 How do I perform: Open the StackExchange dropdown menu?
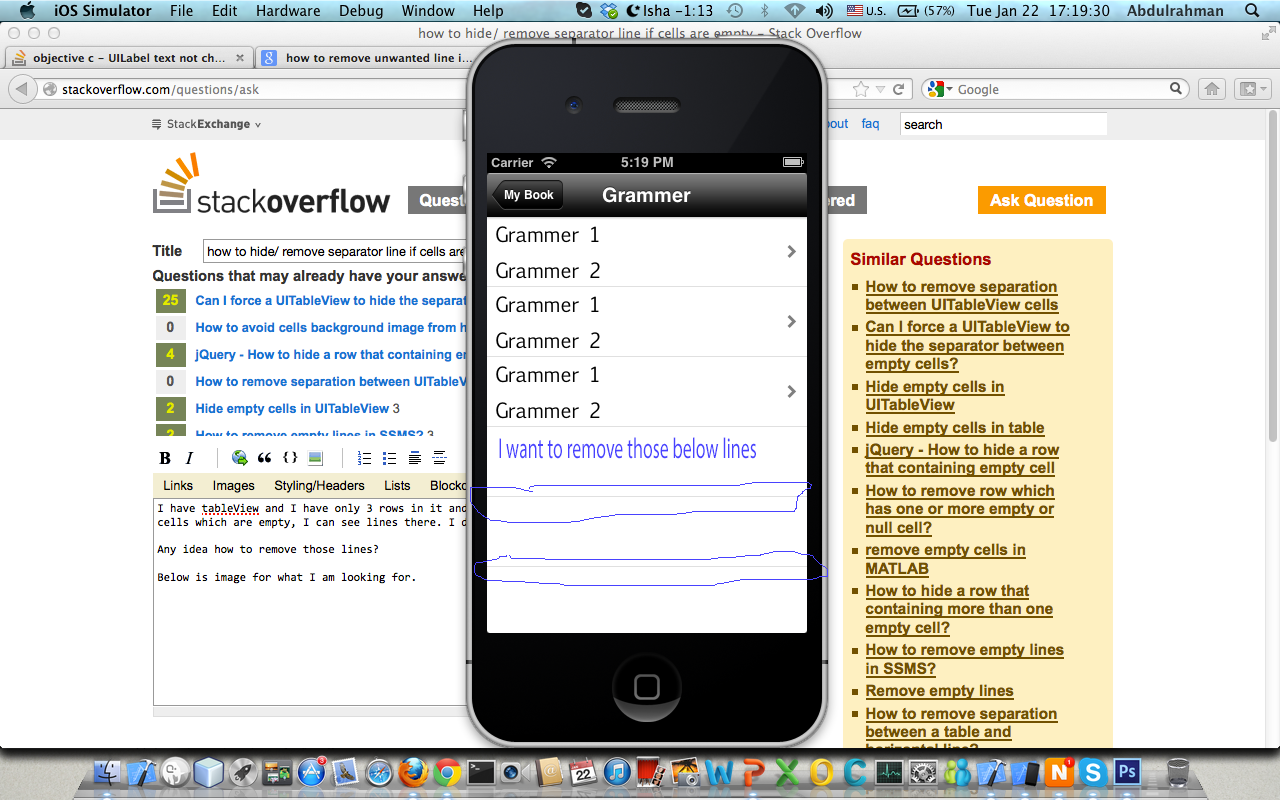point(207,124)
